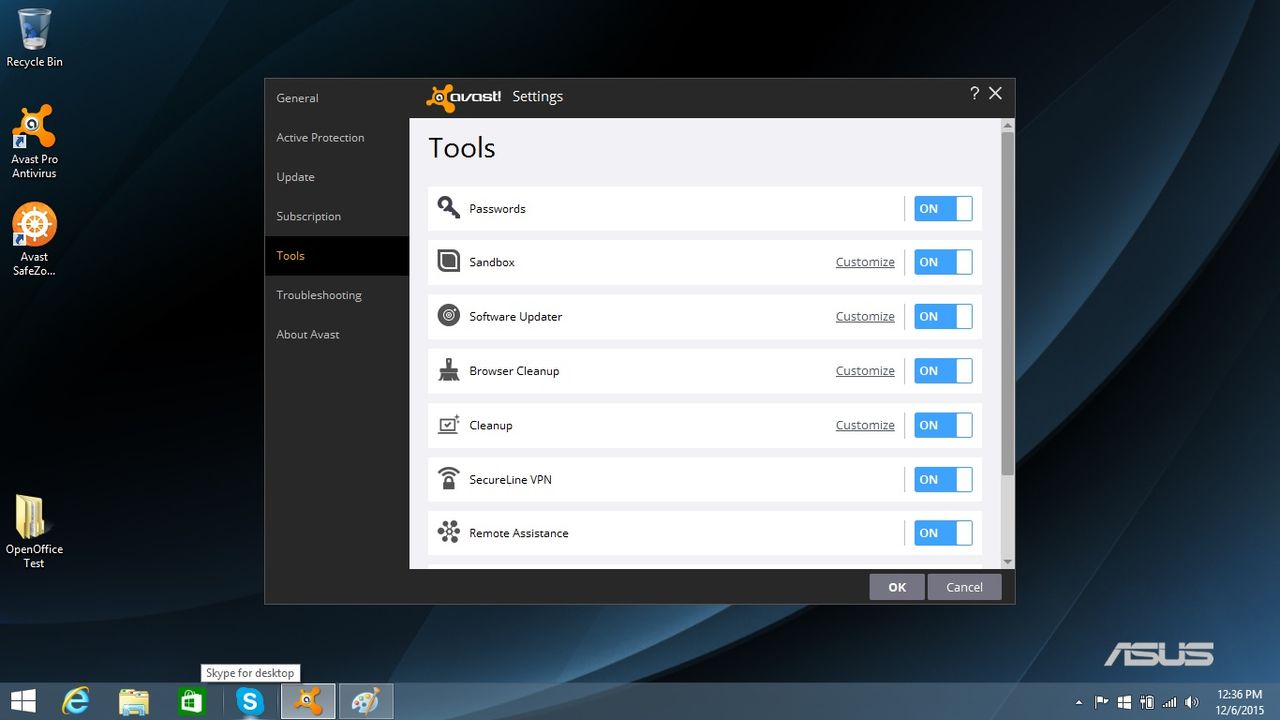Go to Active Protection settings
Screen dimensions: 1280x720
tap(337, 137)
